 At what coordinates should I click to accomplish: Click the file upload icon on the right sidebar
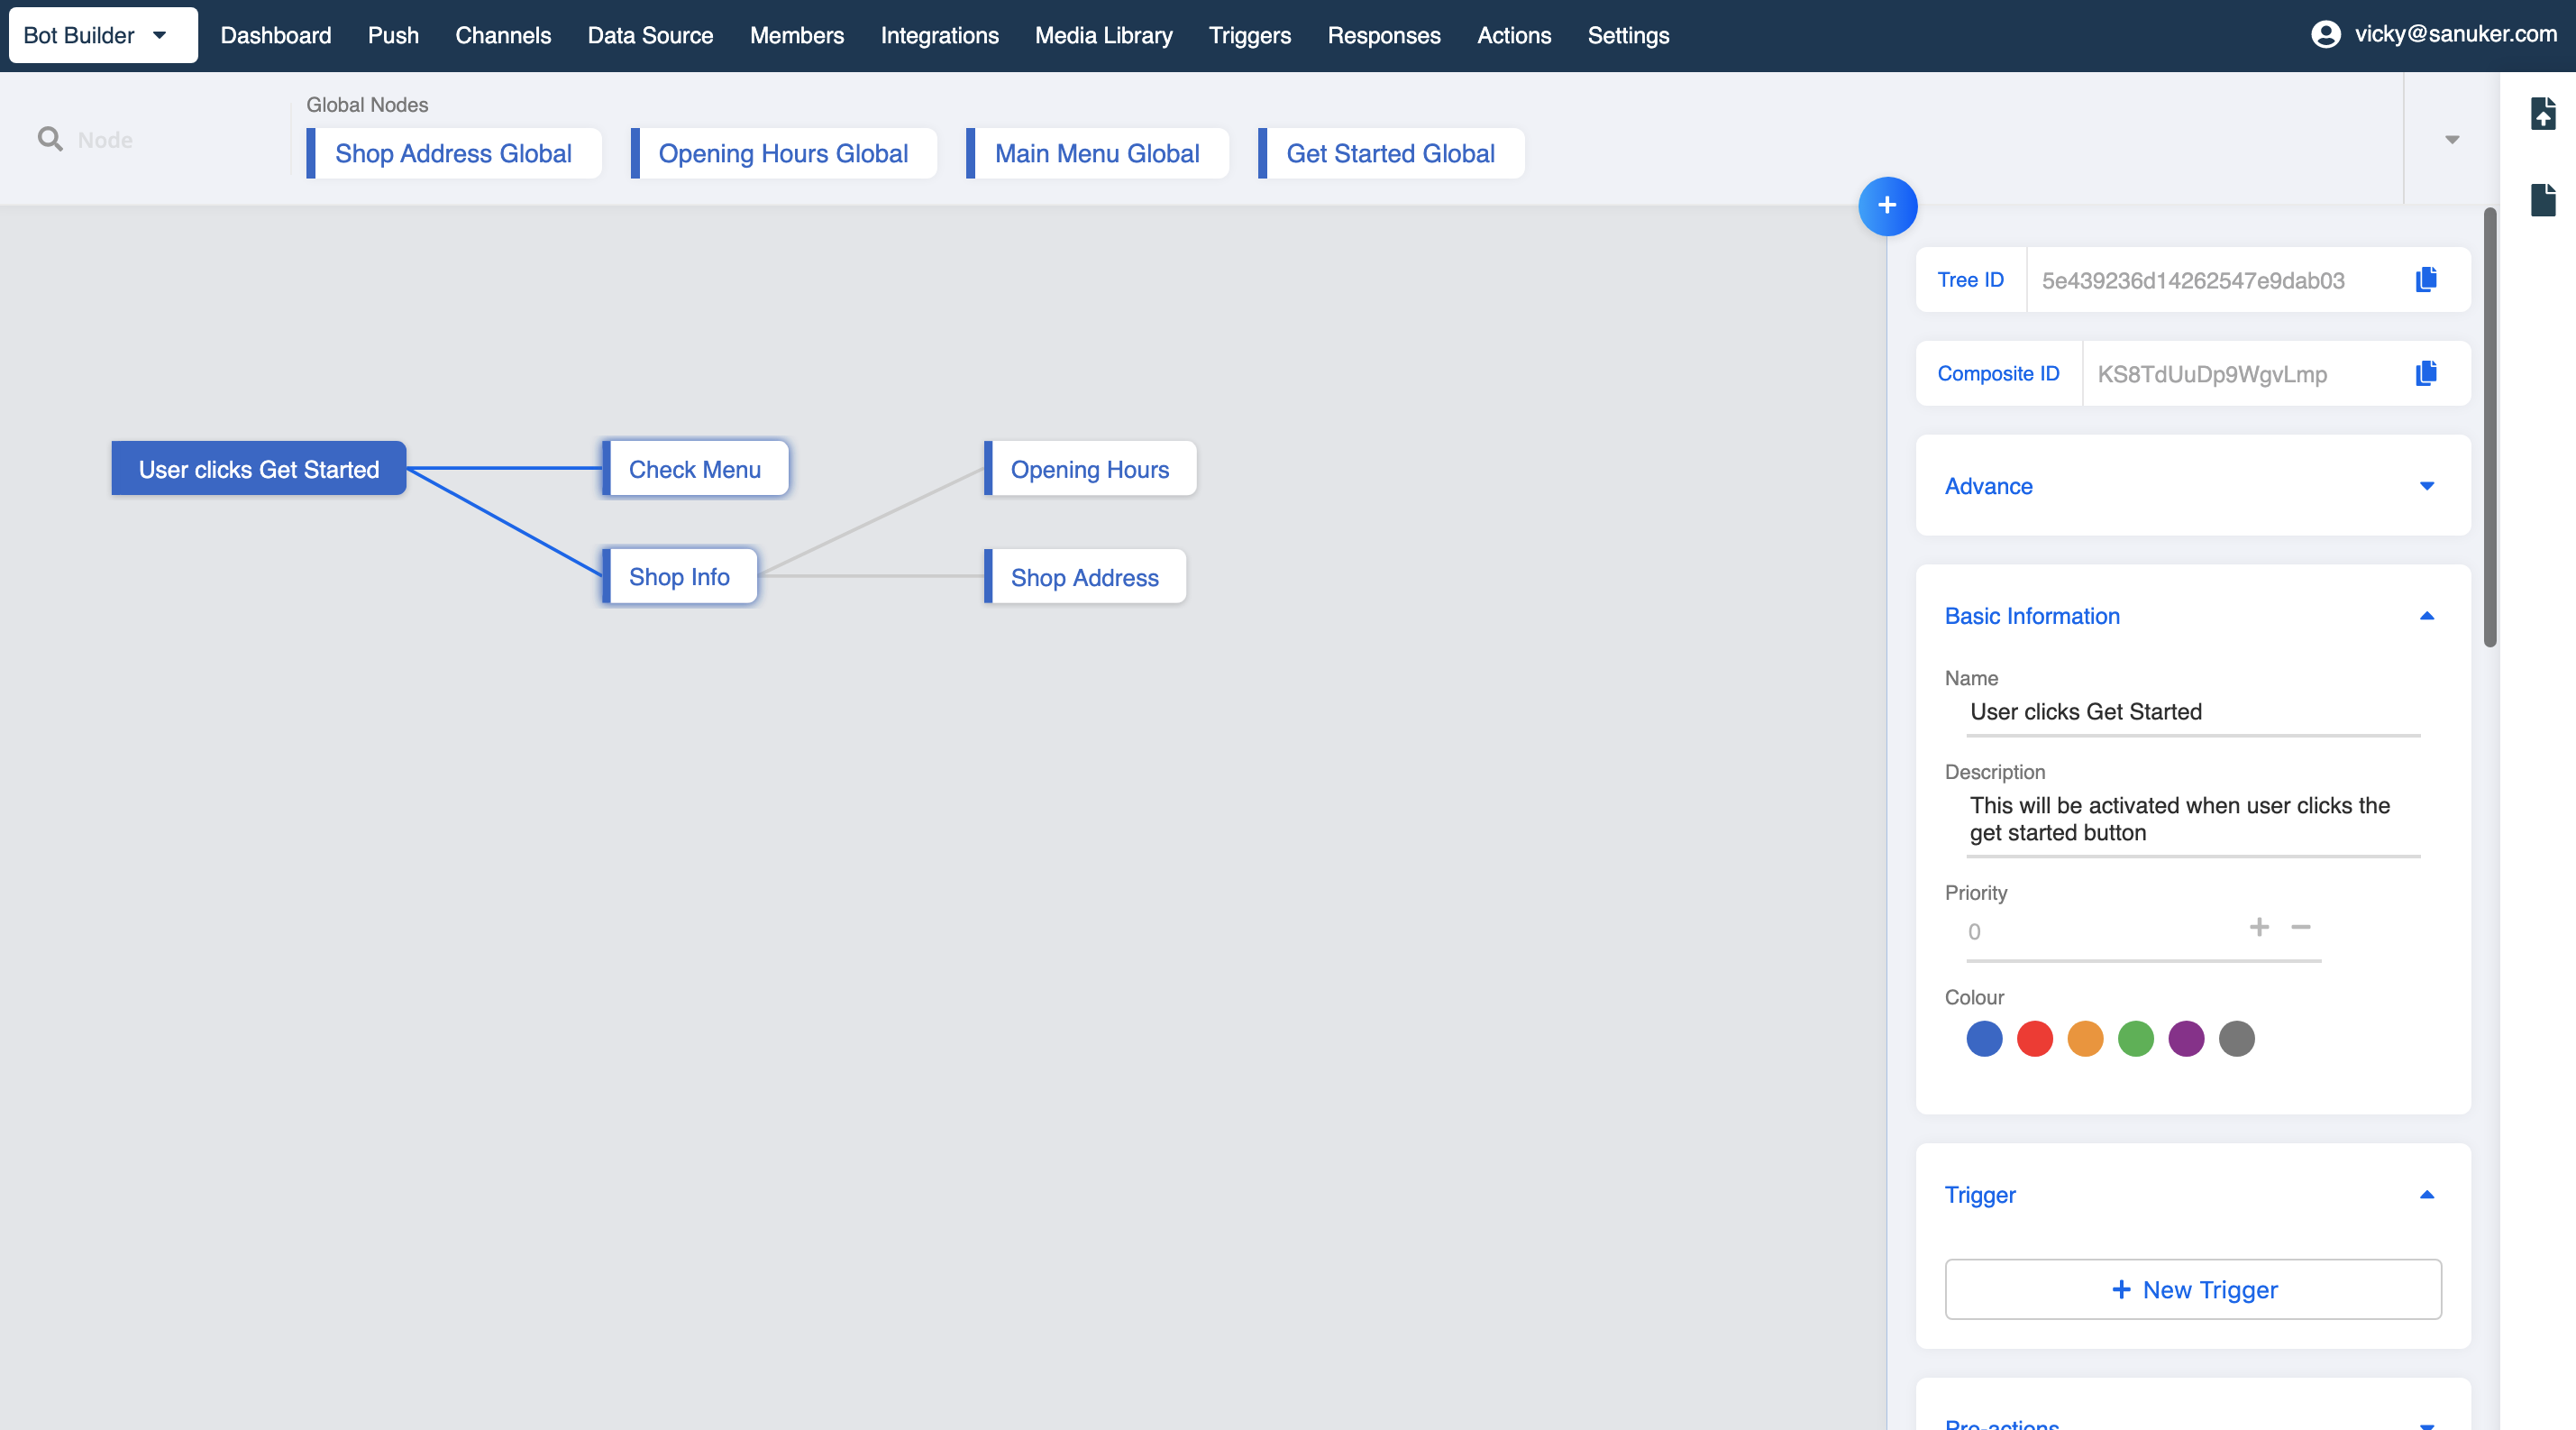click(x=2542, y=113)
